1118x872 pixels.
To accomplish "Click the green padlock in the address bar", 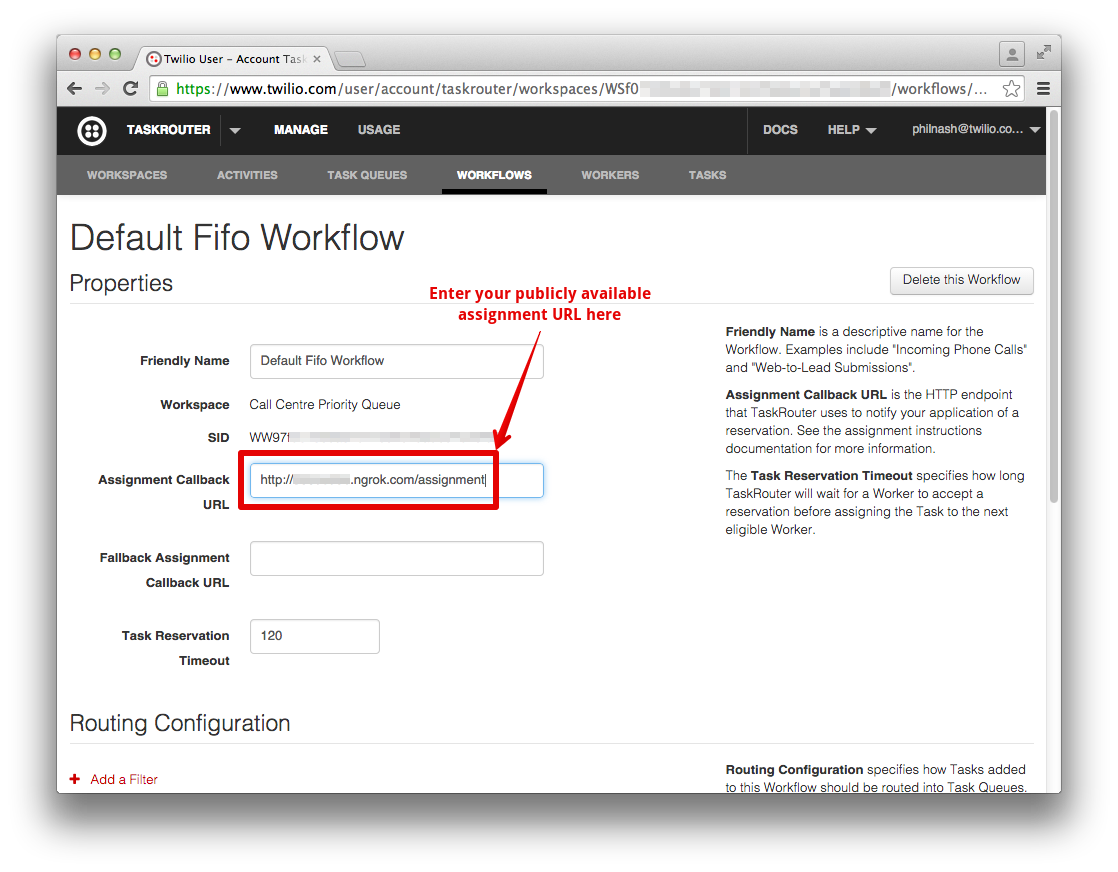I will [163, 88].
